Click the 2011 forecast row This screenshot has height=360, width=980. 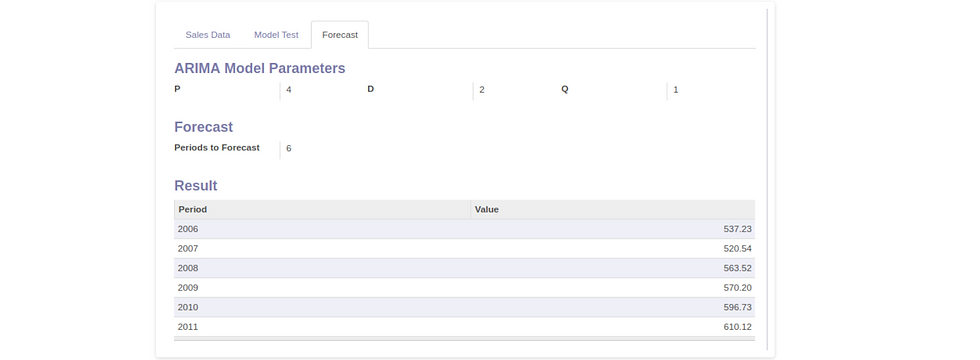click(x=464, y=326)
